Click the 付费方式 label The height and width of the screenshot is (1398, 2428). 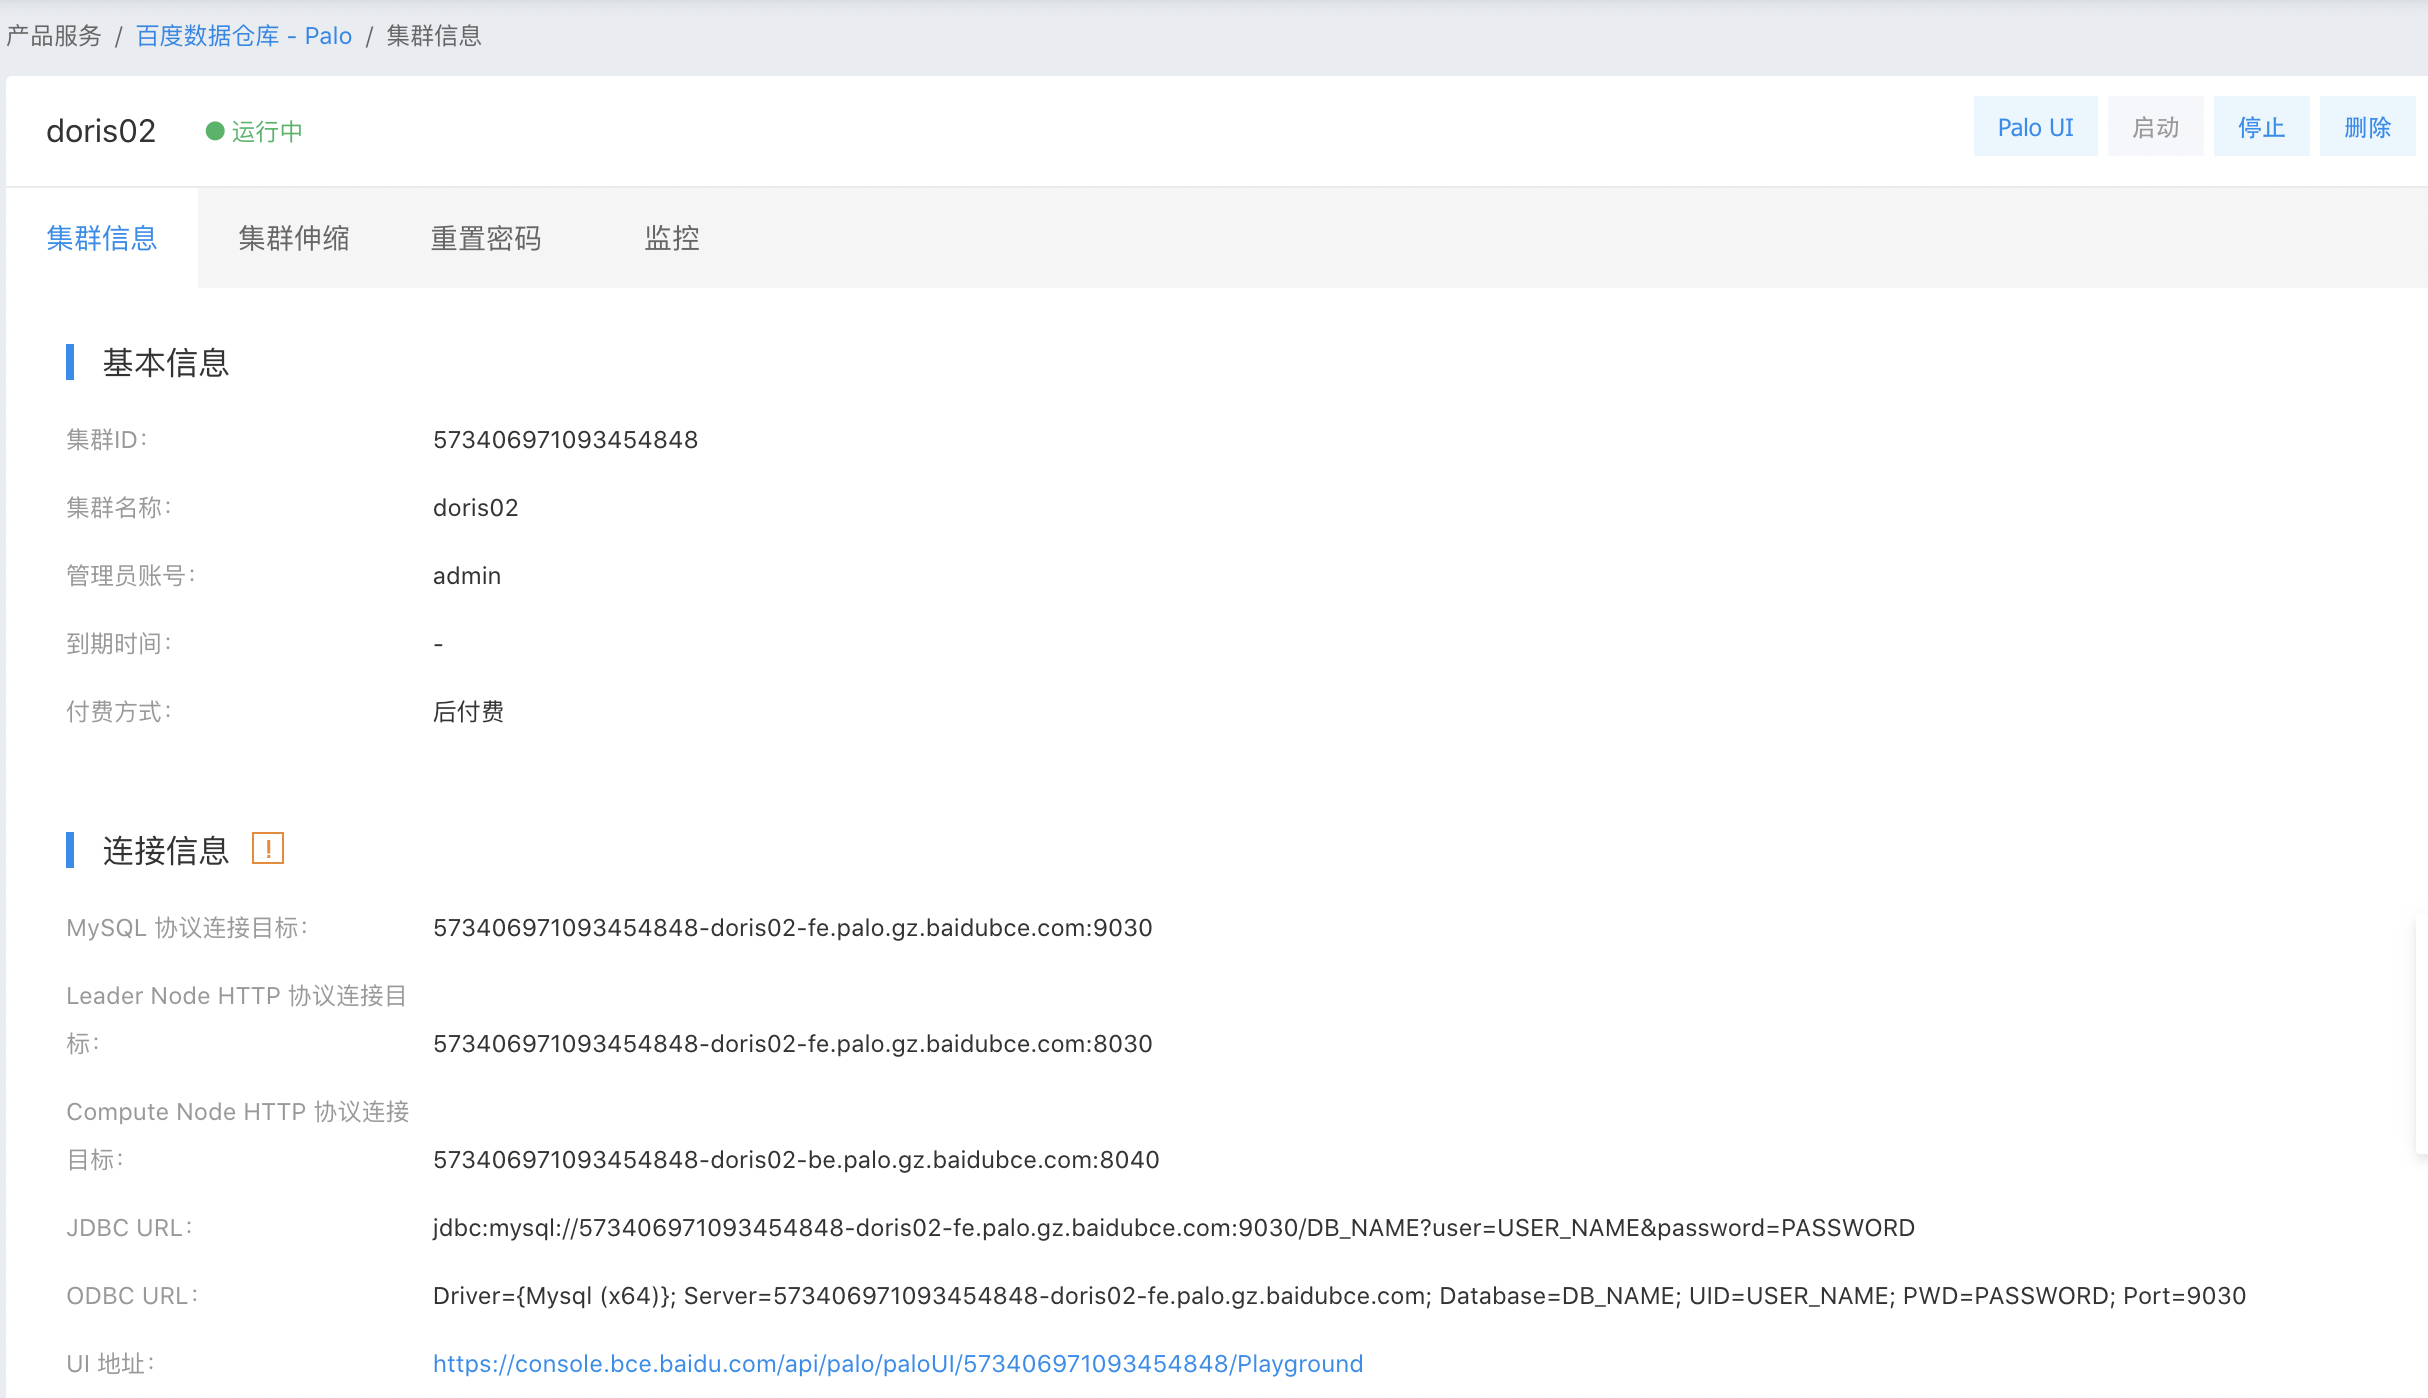[x=119, y=712]
